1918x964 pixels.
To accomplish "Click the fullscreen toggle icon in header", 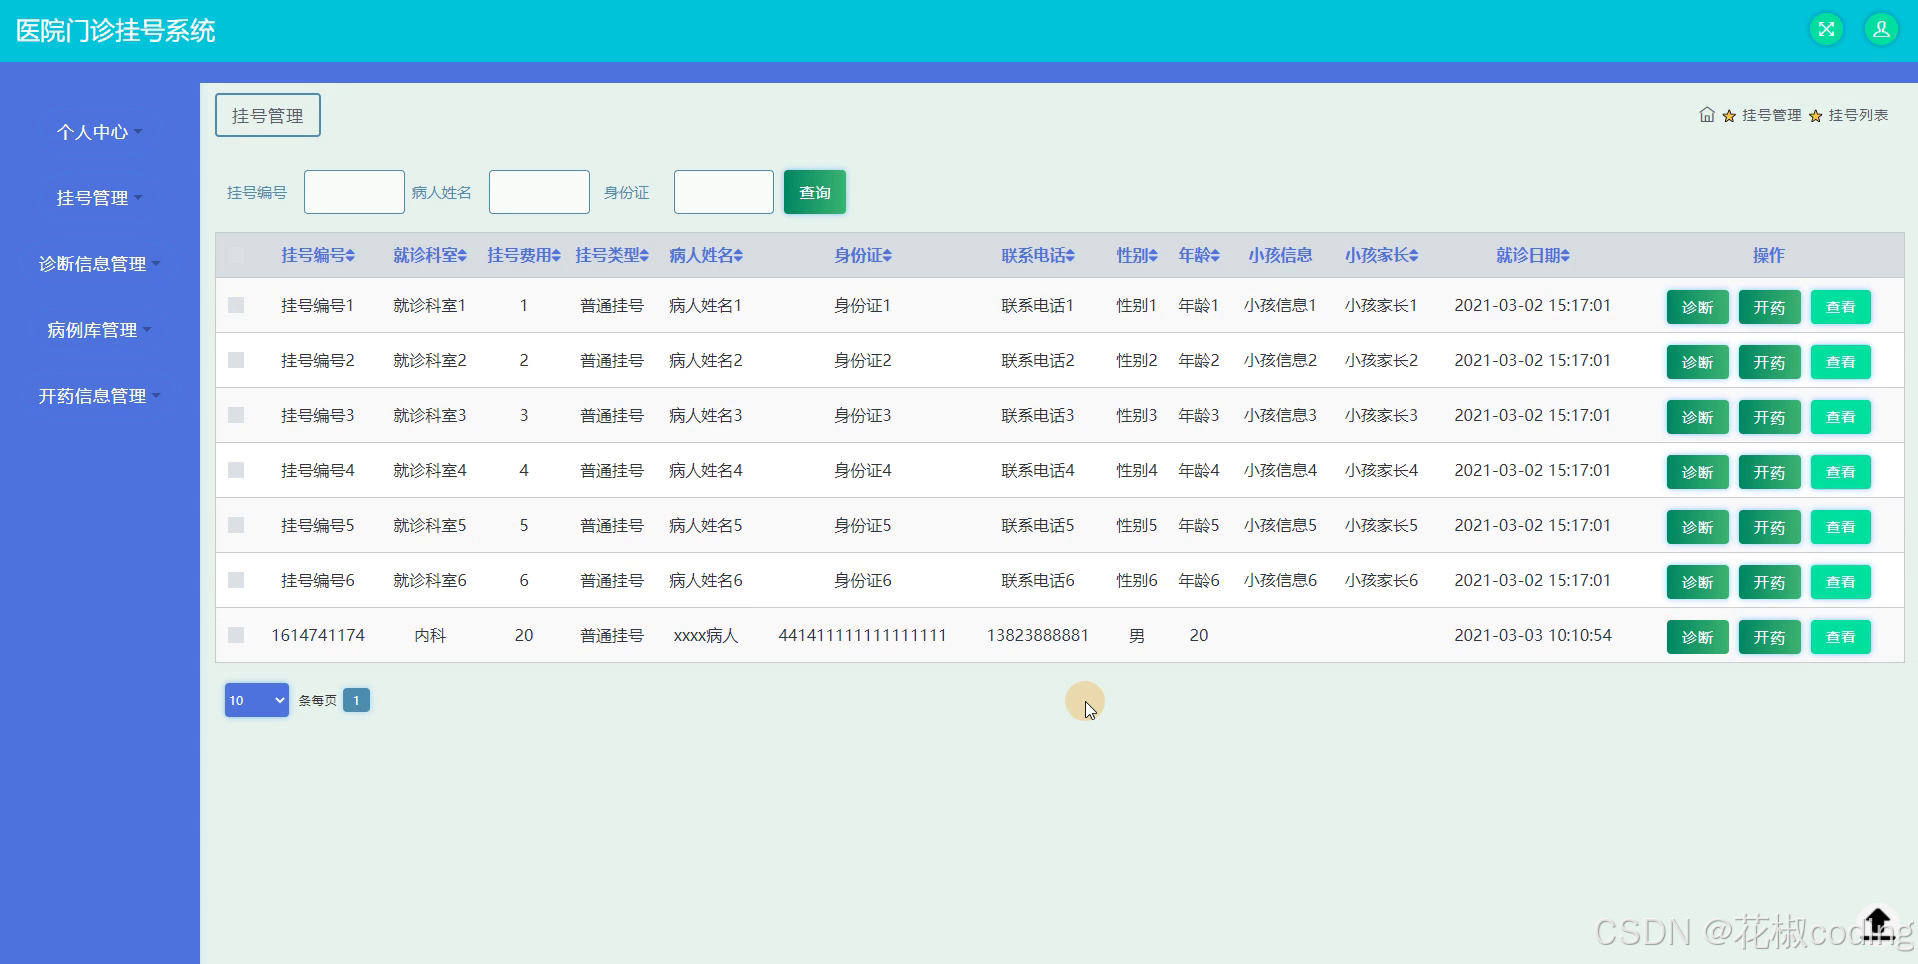I will coord(1826,29).
